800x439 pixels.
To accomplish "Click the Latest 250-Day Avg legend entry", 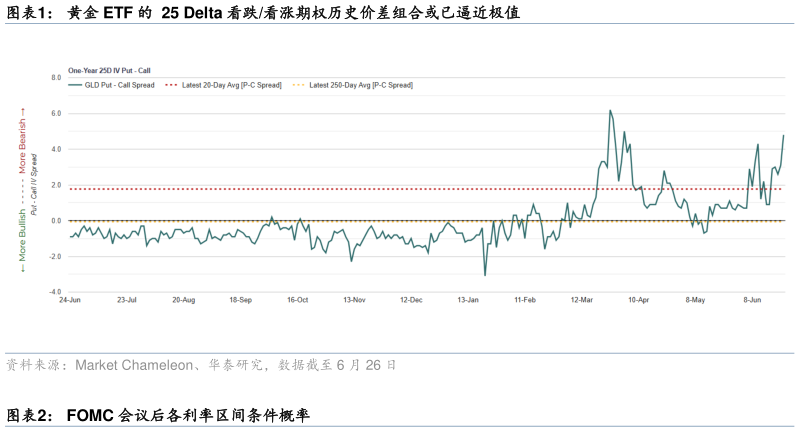I will [353, 85].
